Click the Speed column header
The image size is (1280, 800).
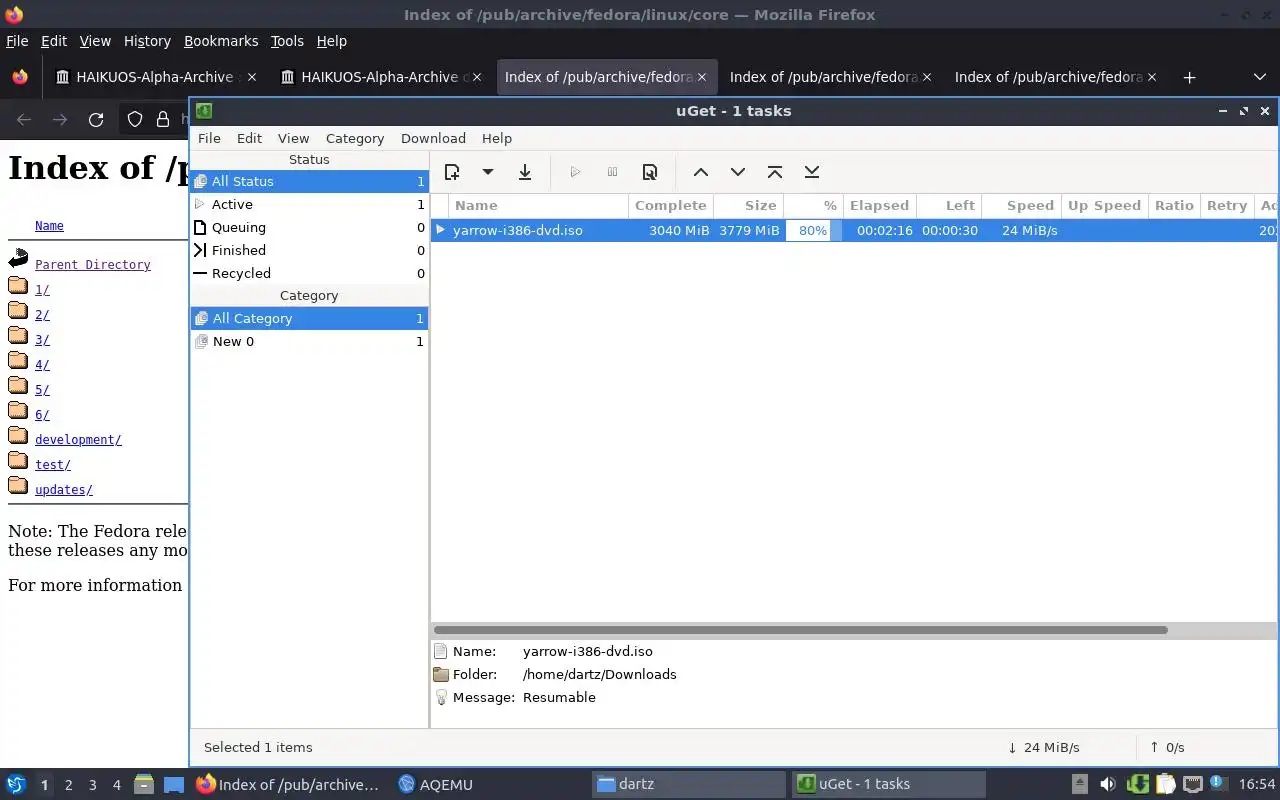click(1021, 205)
